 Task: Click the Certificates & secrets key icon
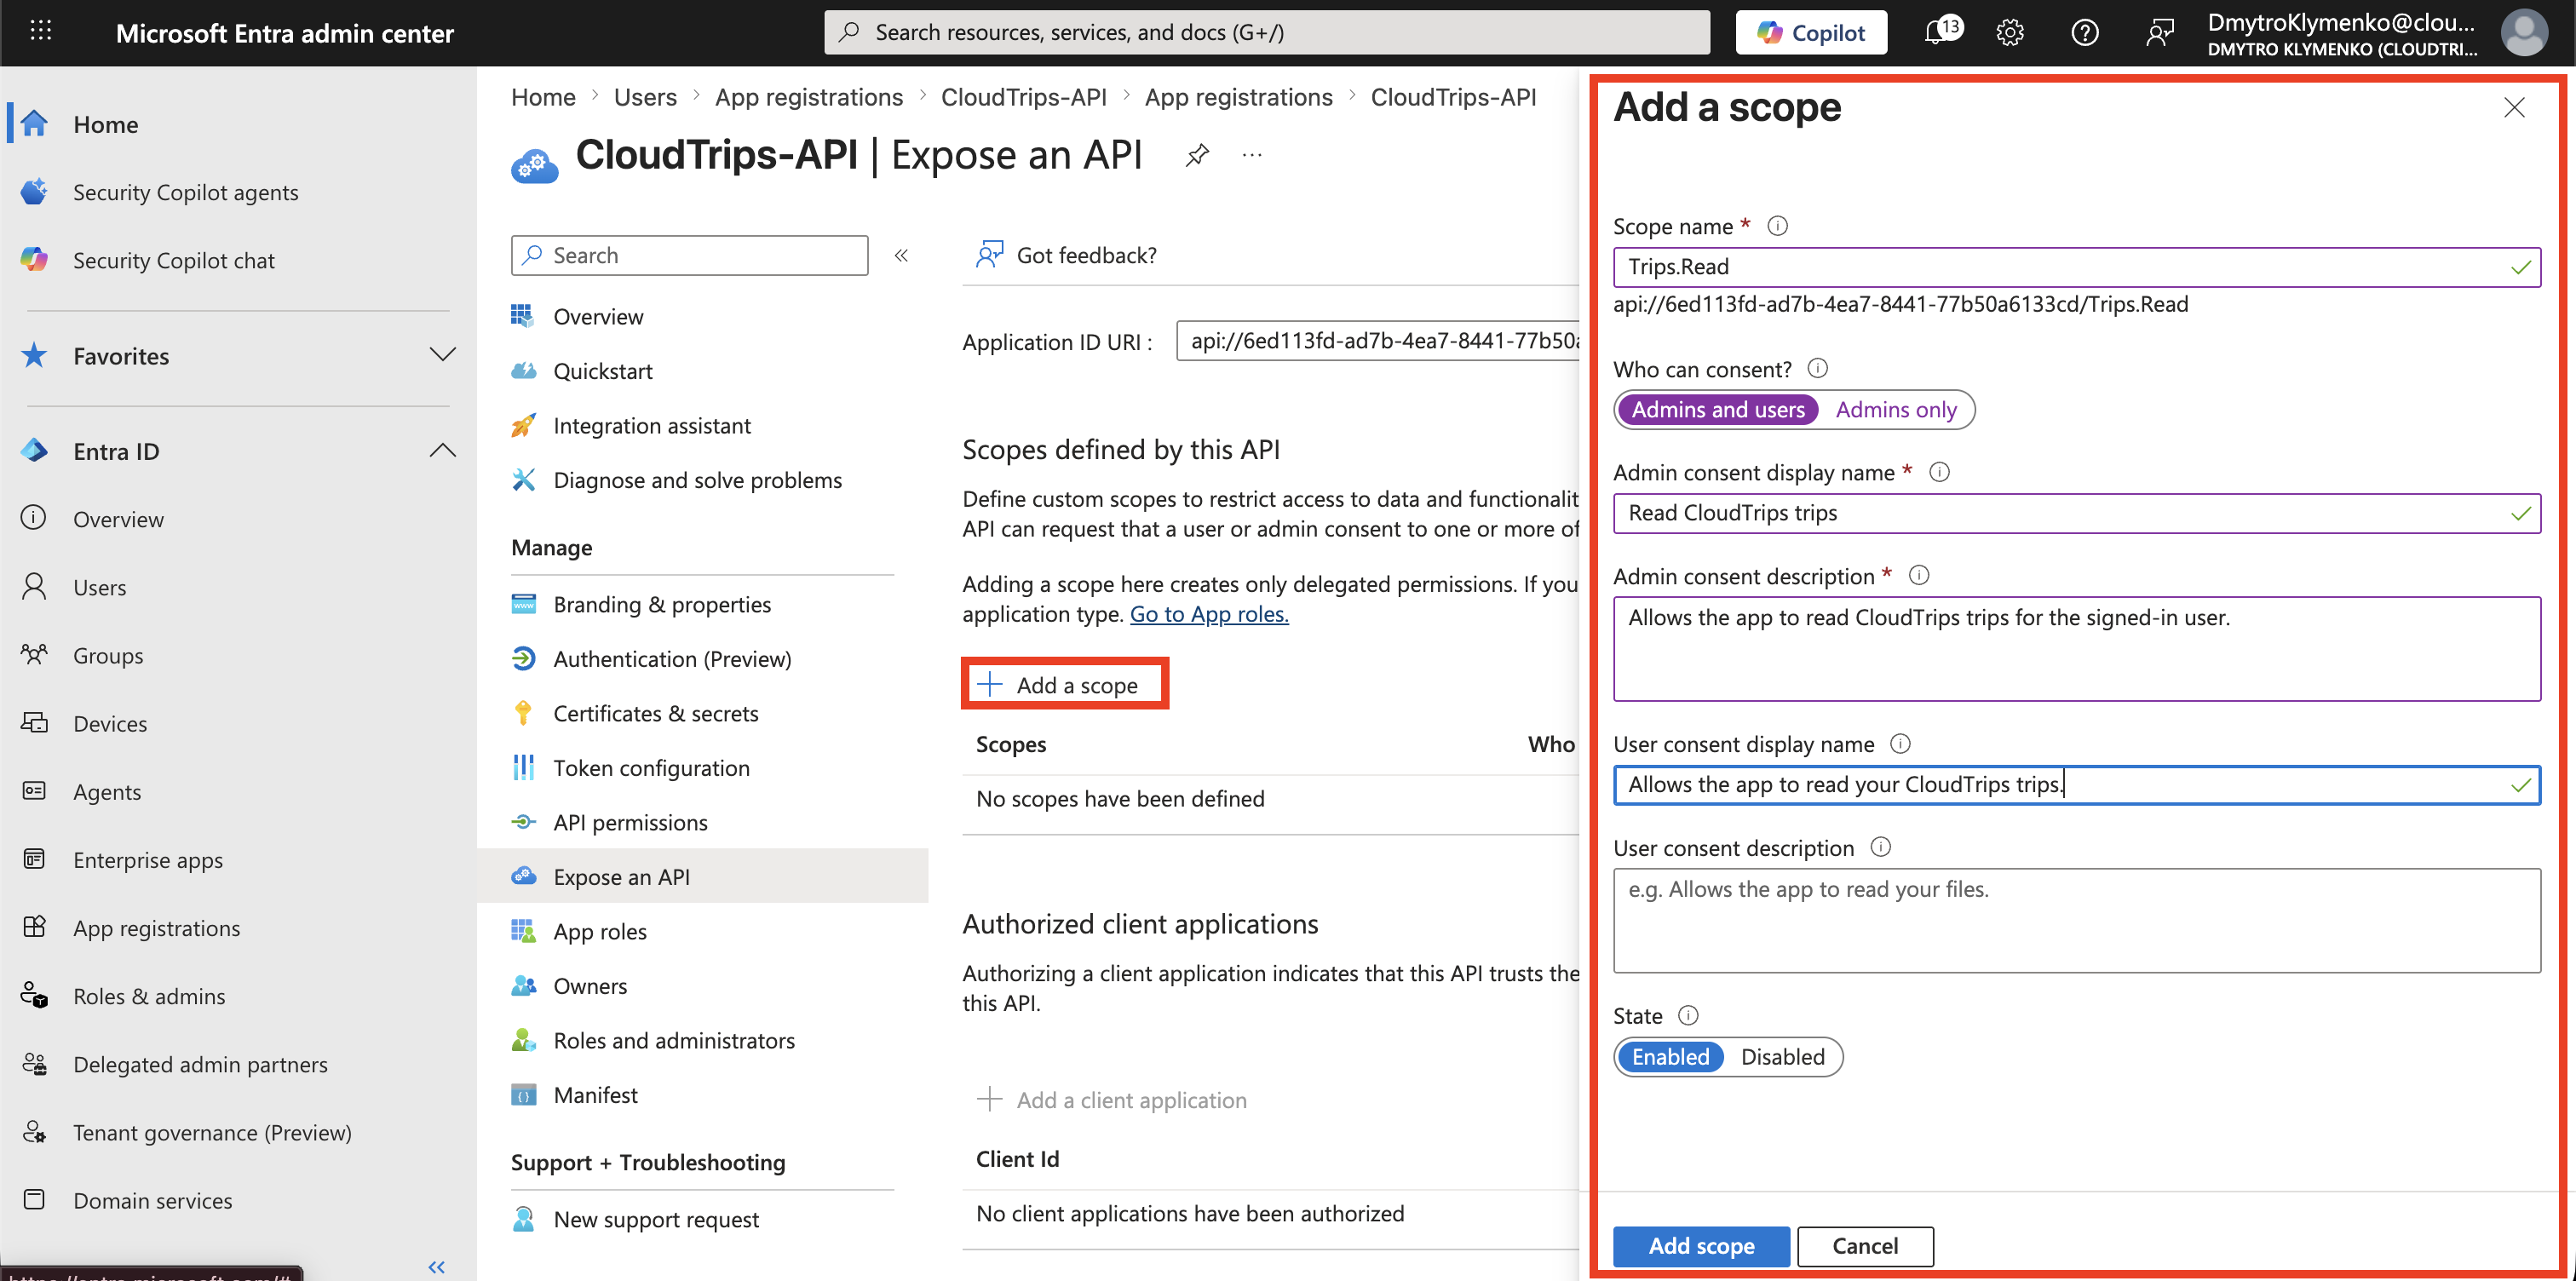click(524, 712)
